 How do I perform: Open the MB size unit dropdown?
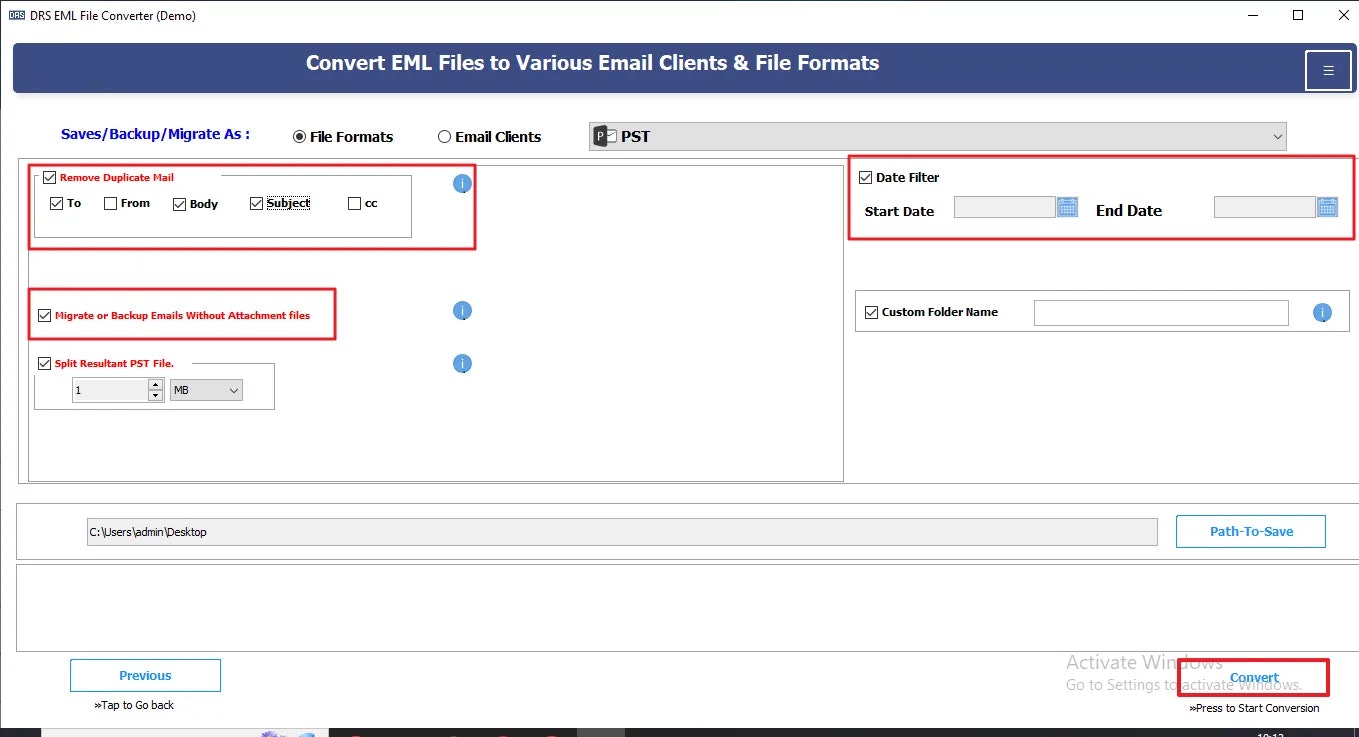click(x=207, y=390)
